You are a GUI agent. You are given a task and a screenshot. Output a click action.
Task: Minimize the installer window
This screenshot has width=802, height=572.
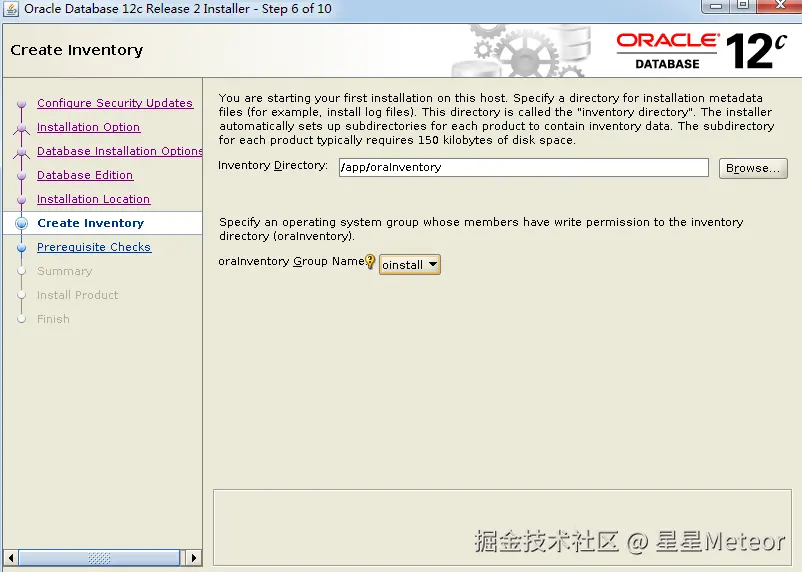click(716, 6)
